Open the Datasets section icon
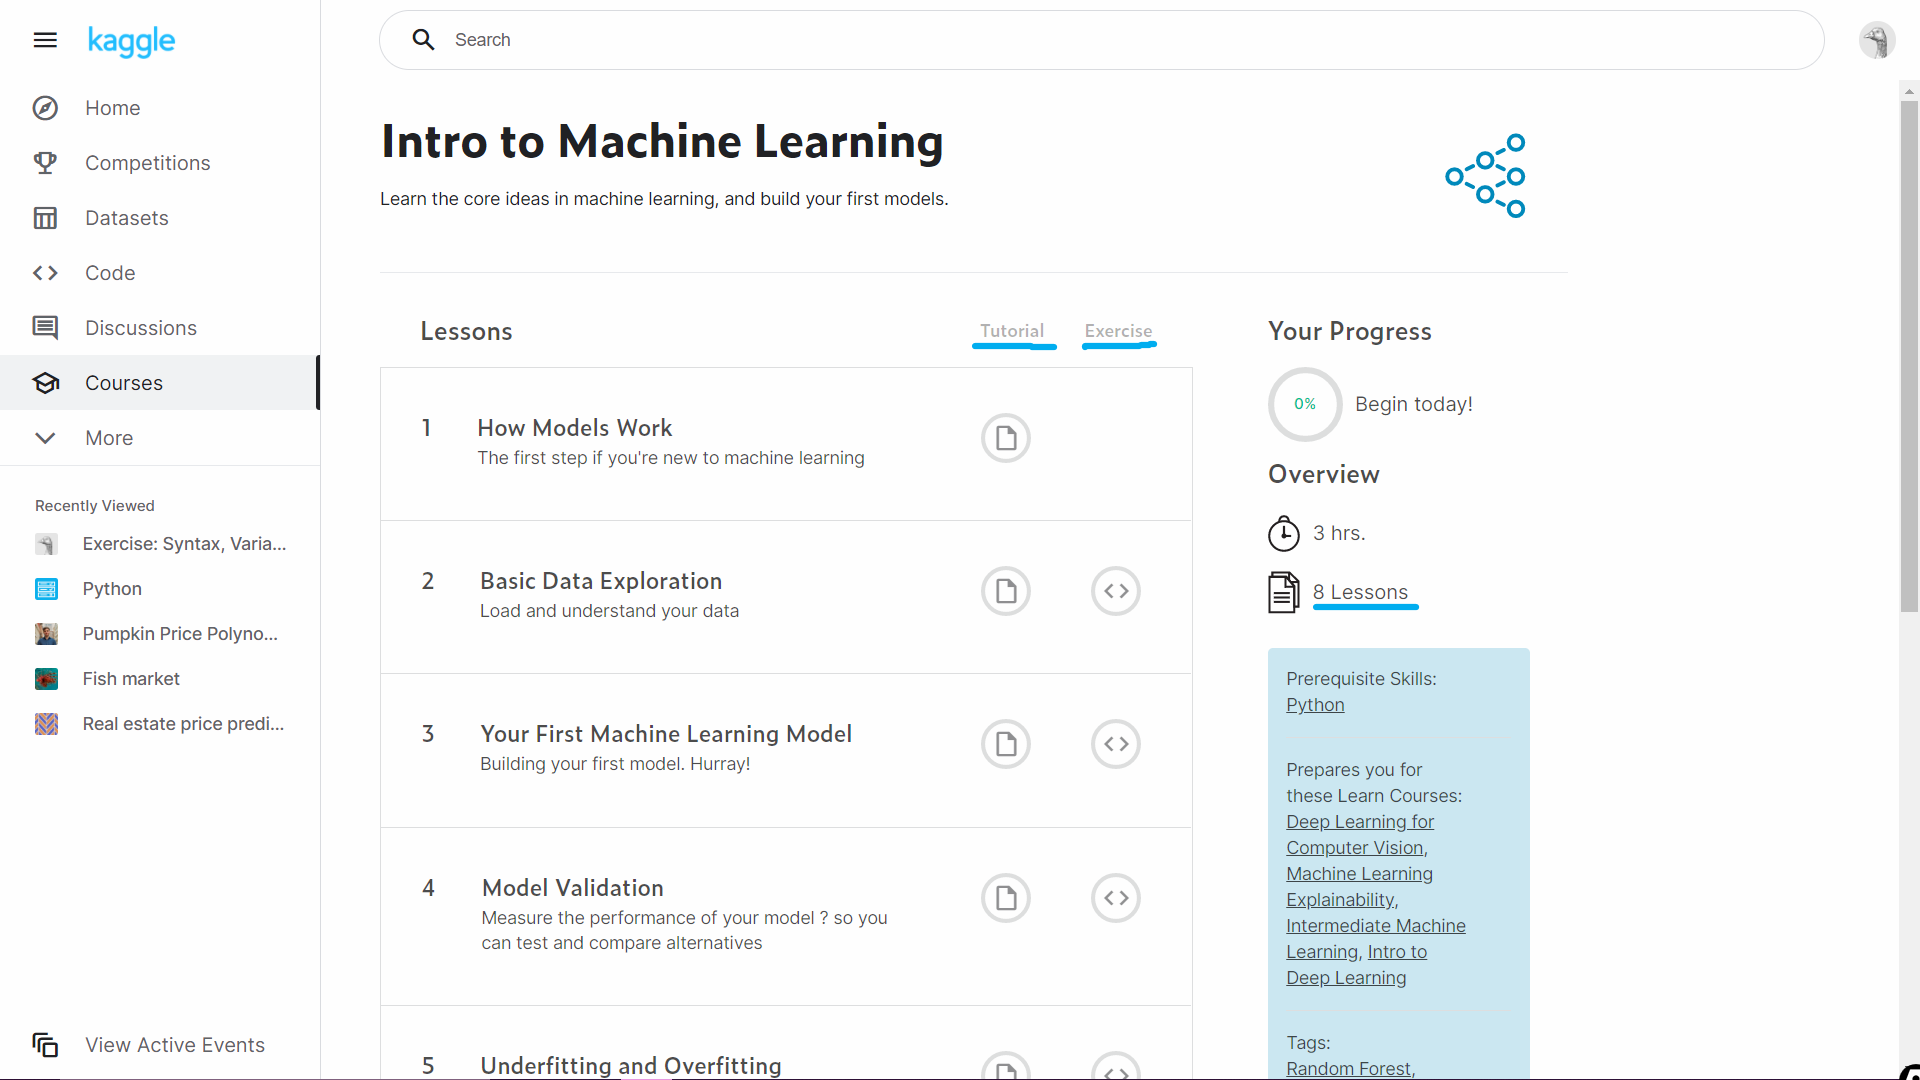Image resolution: width=1920 pixels, height=1080 pixels. point(46,218)
